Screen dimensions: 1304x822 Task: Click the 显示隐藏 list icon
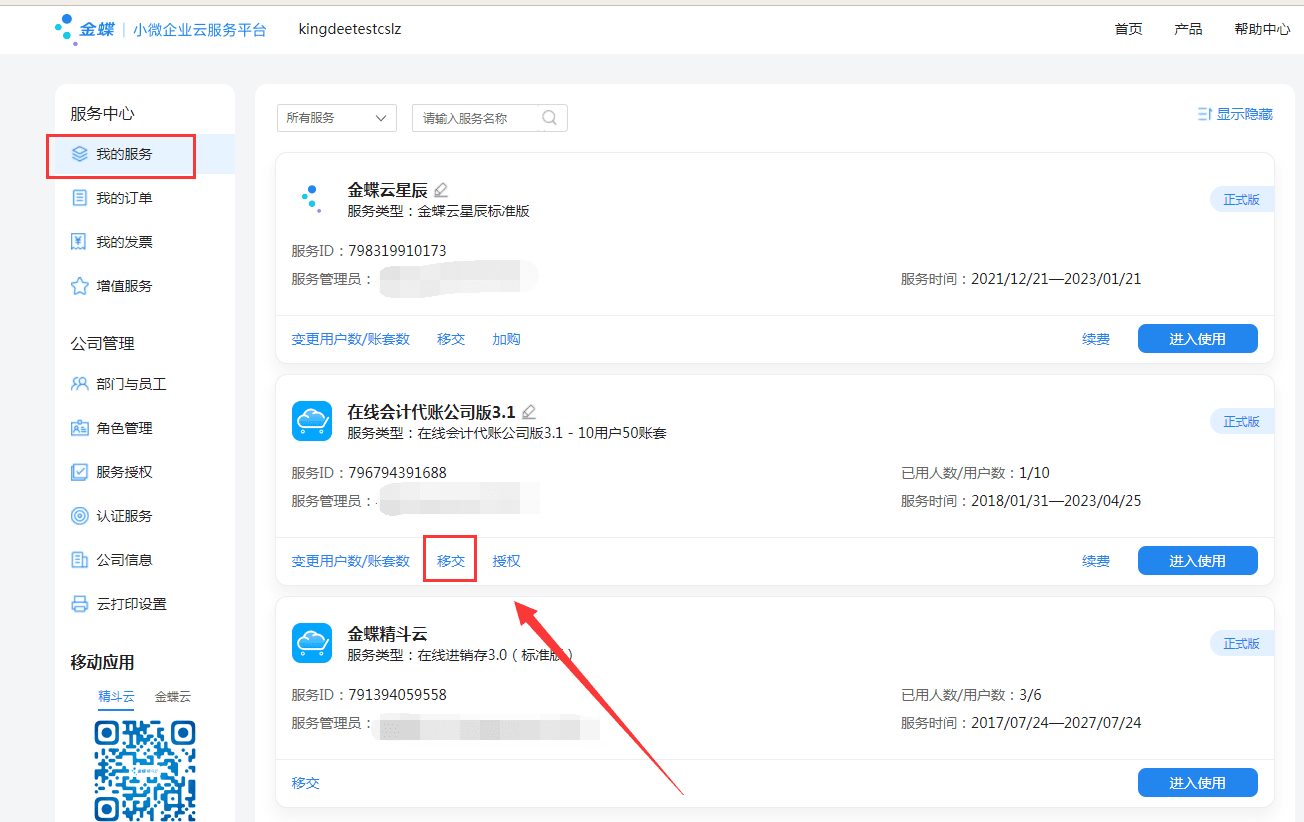[x=1205, y=114]
